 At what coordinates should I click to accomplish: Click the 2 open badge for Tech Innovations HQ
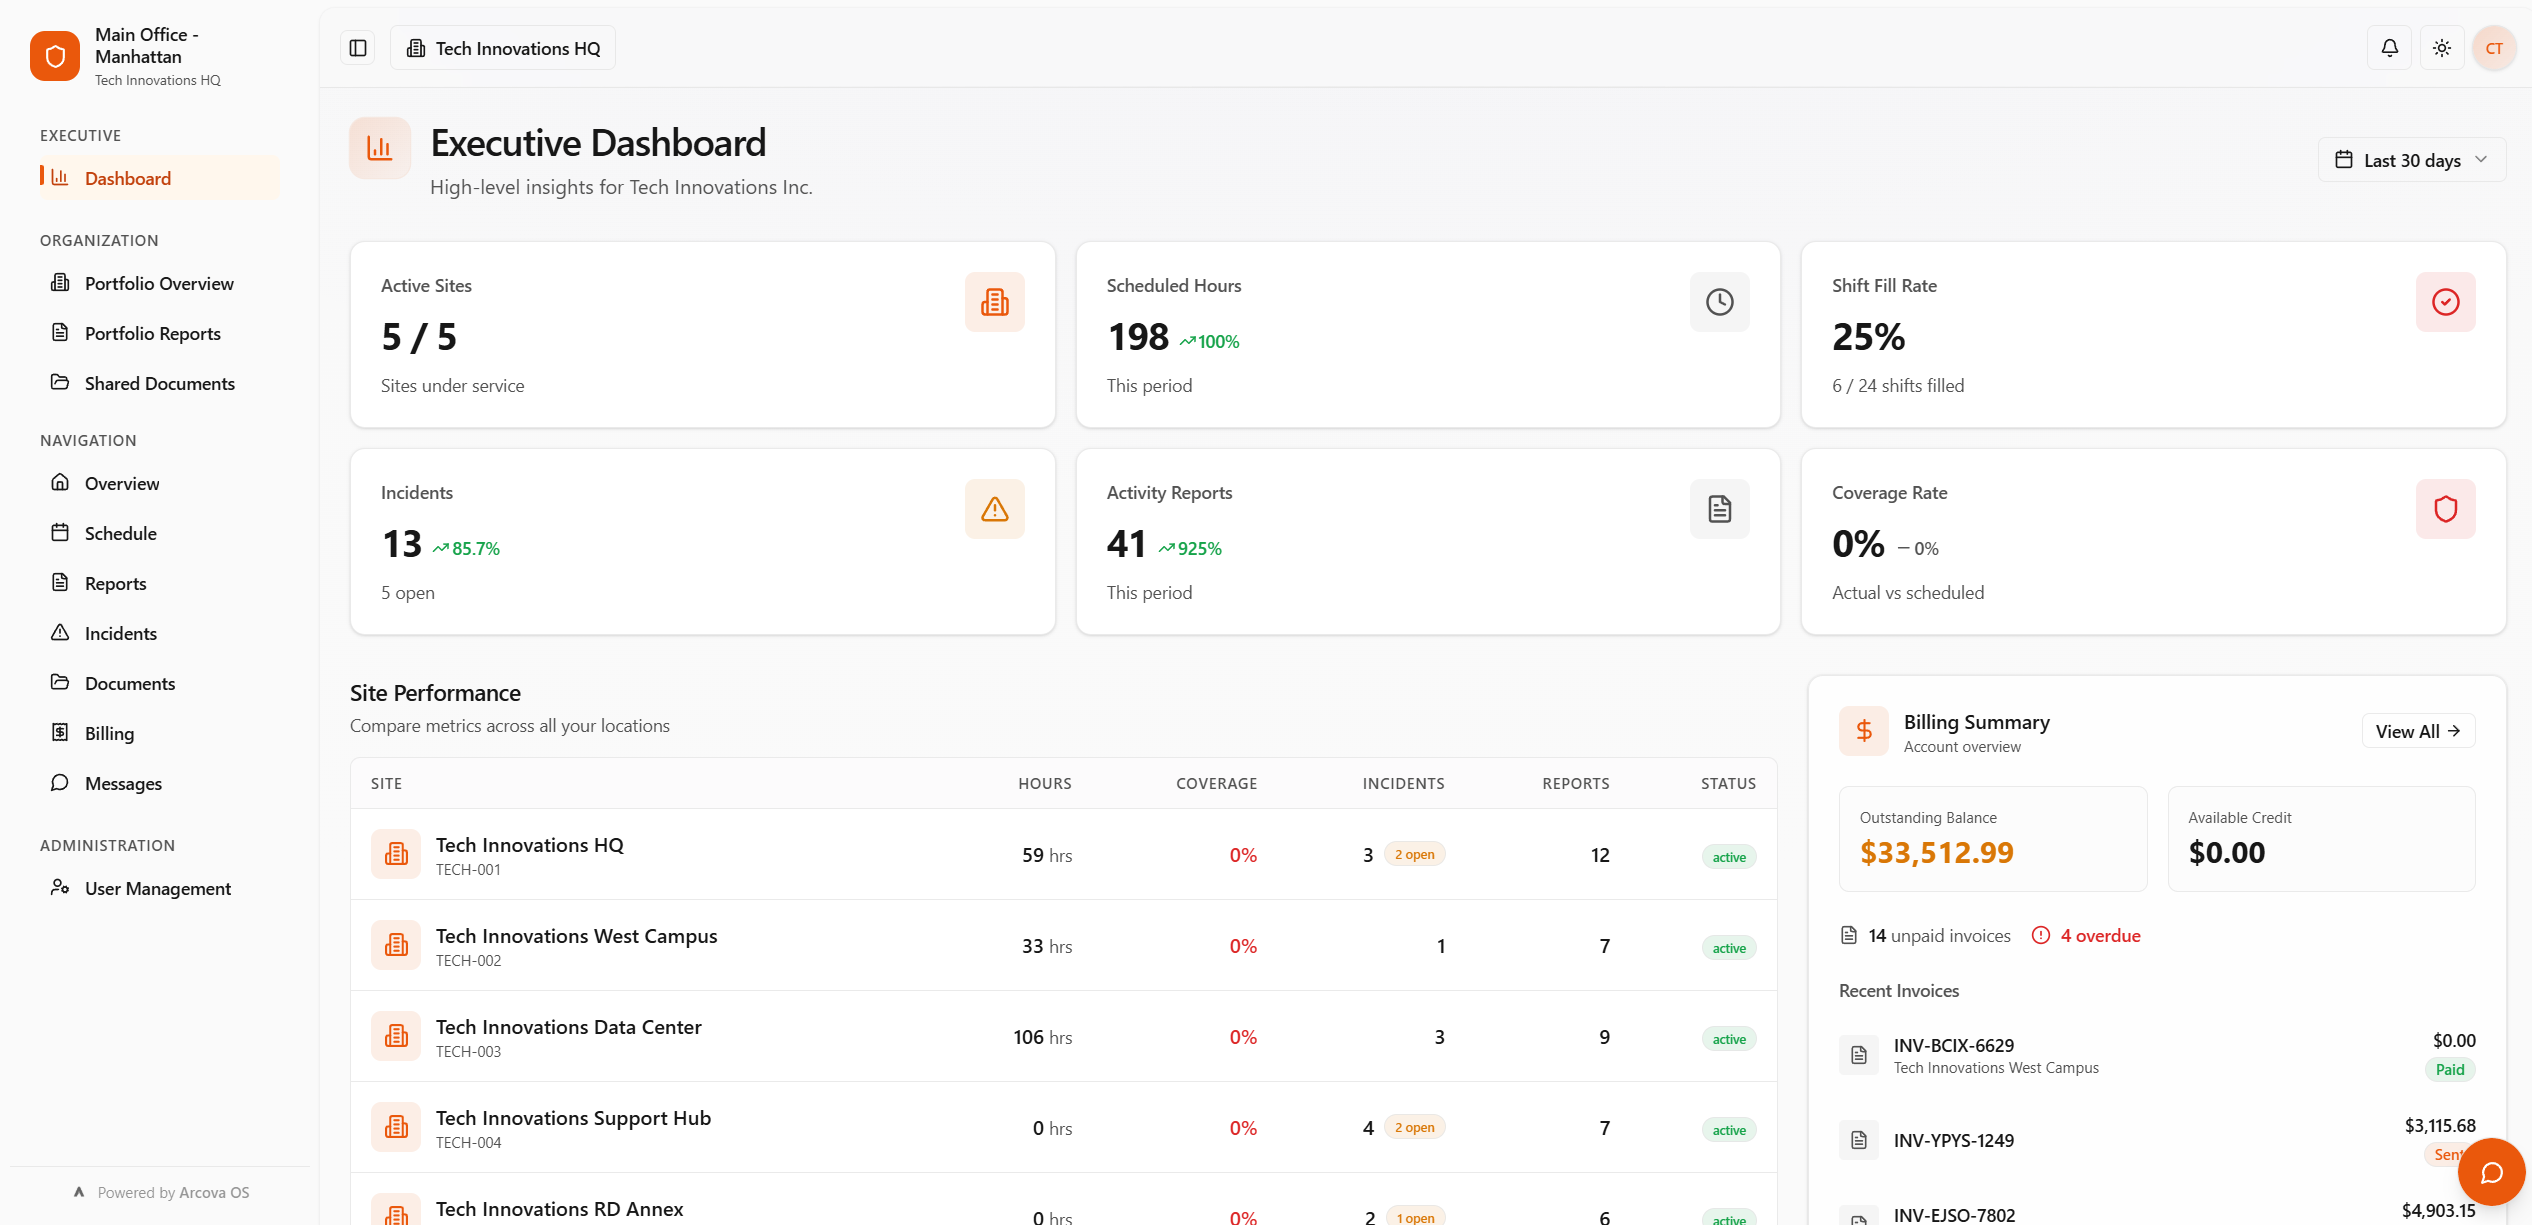[x=1414, y=854]
